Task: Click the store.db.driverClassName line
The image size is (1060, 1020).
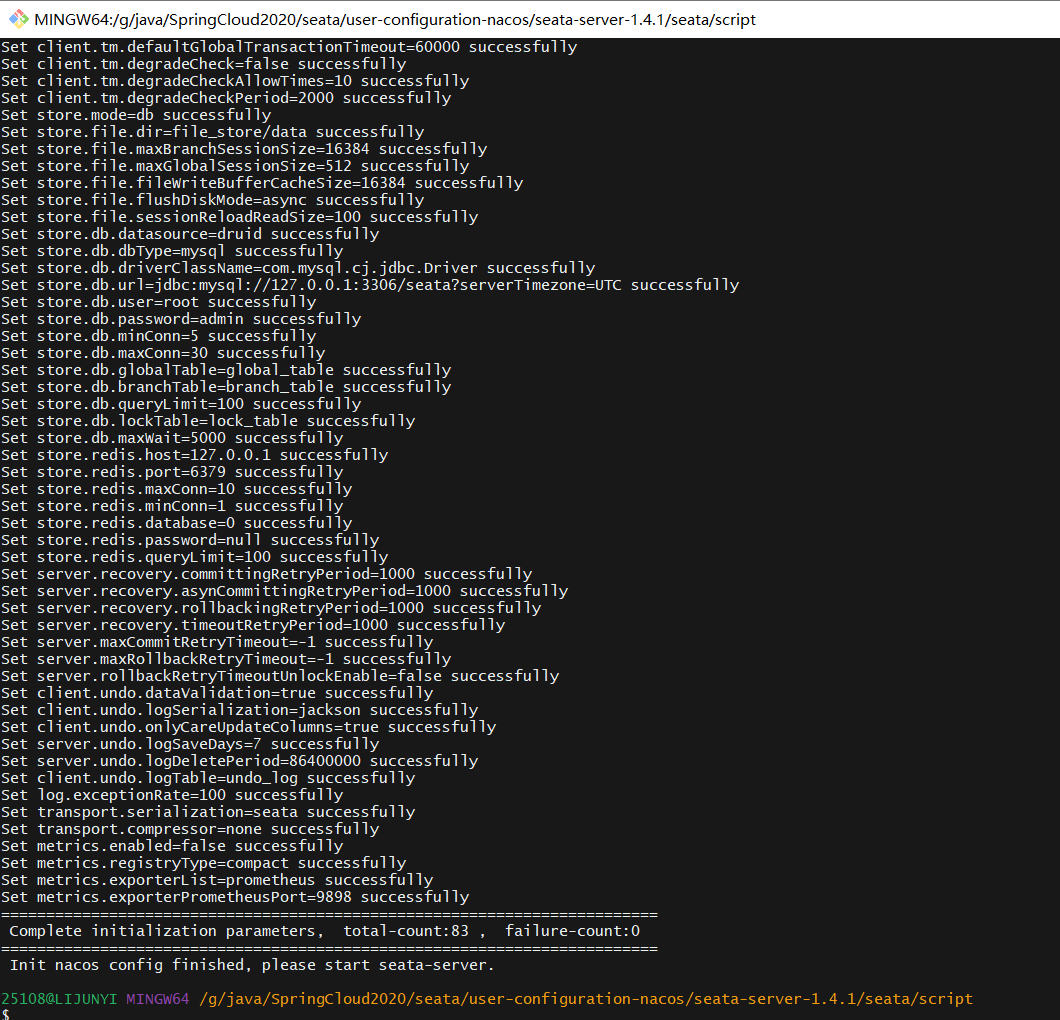Action: point(298,268)
